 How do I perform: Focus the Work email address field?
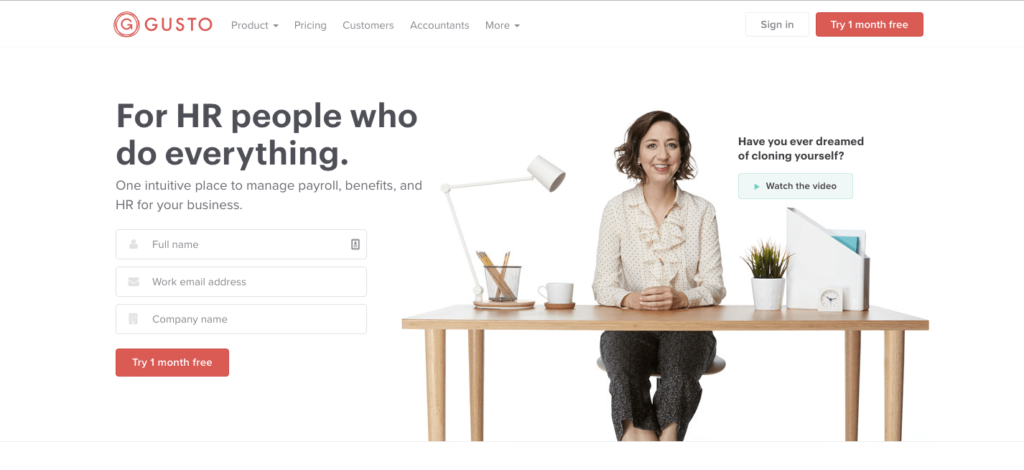pos(241,282)
